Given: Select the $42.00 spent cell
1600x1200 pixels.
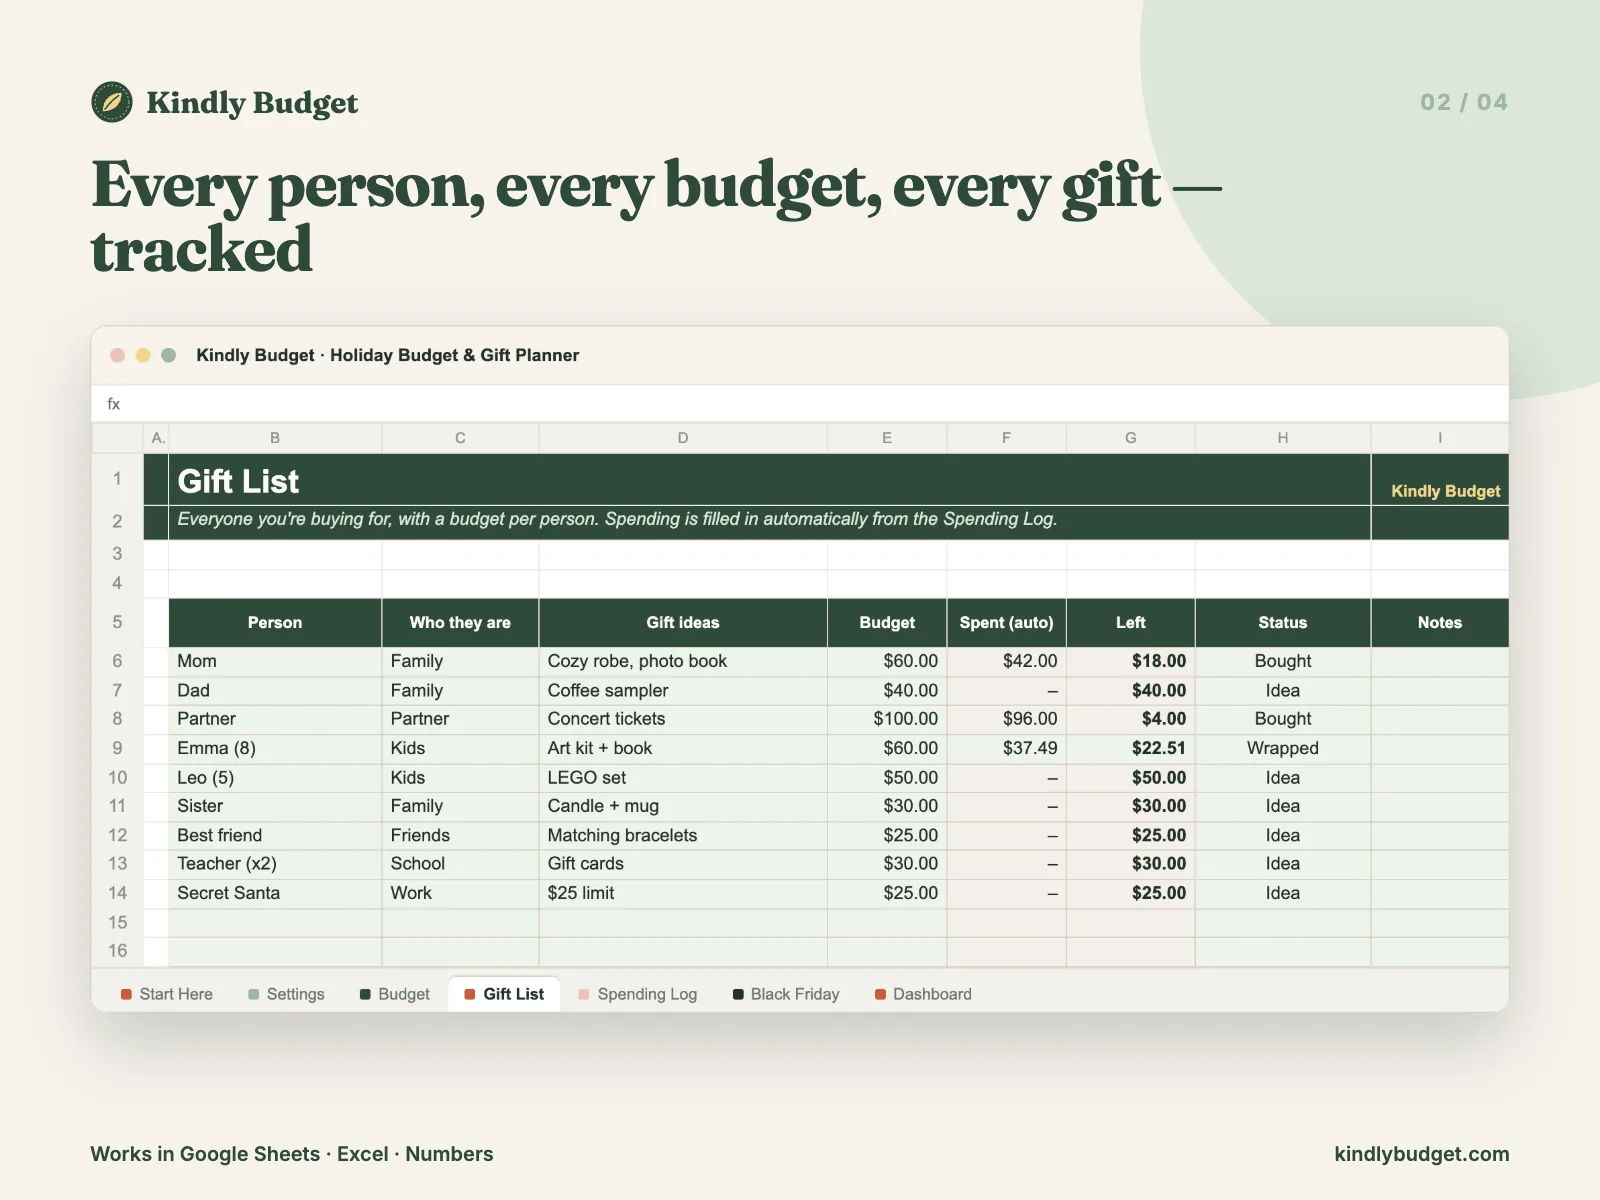Looking at the screenshot, I should coord(1006,661).
